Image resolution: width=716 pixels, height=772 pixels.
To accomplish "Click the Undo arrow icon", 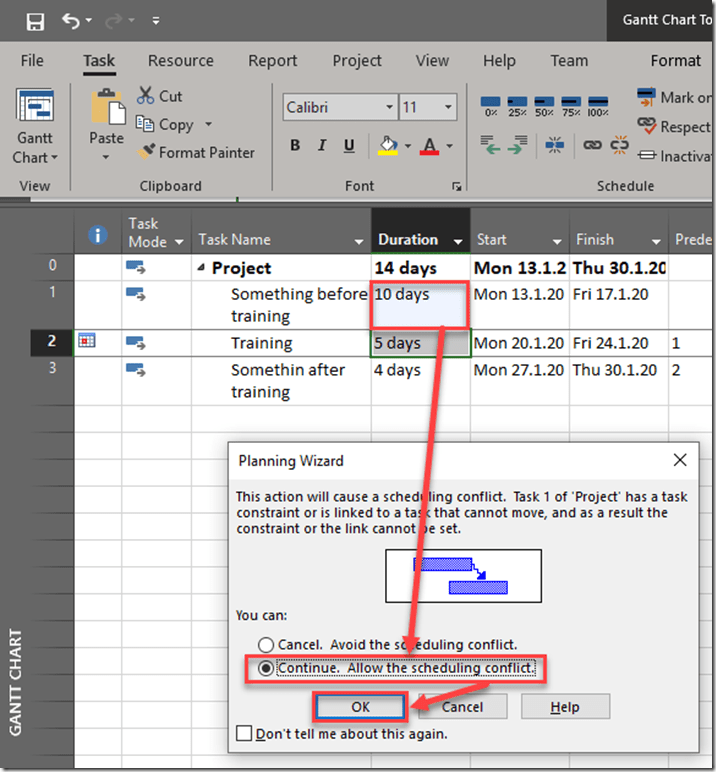I will [69, 21].
